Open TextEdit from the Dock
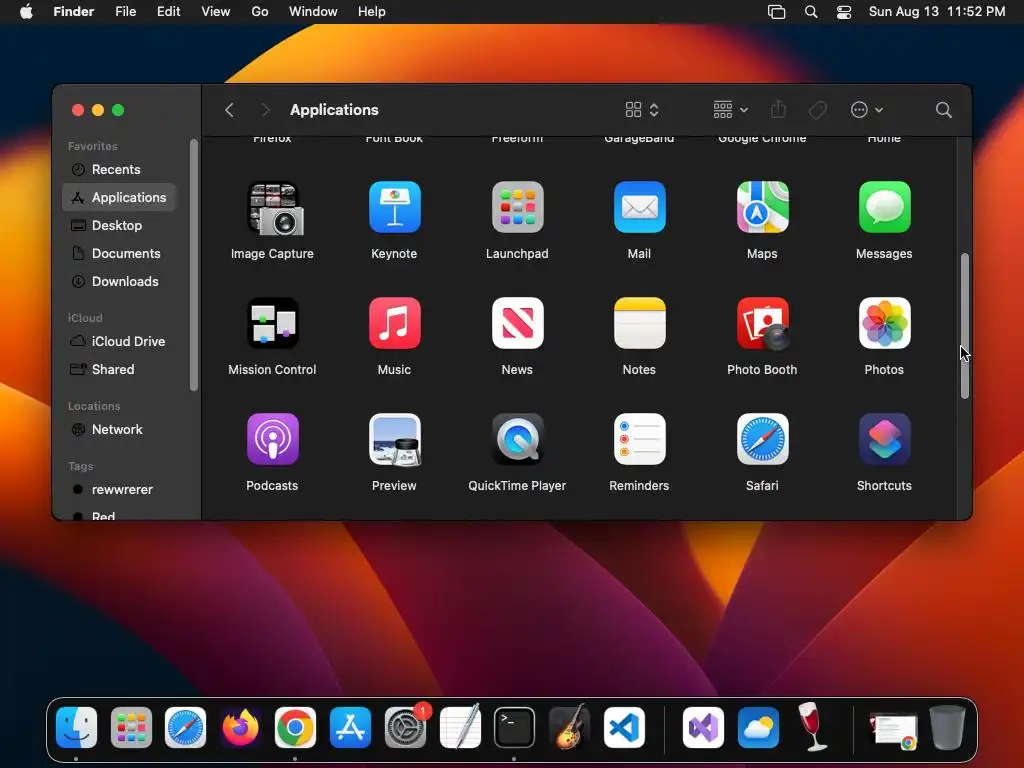Viewport: 1024px width, 768px height. 460,727
